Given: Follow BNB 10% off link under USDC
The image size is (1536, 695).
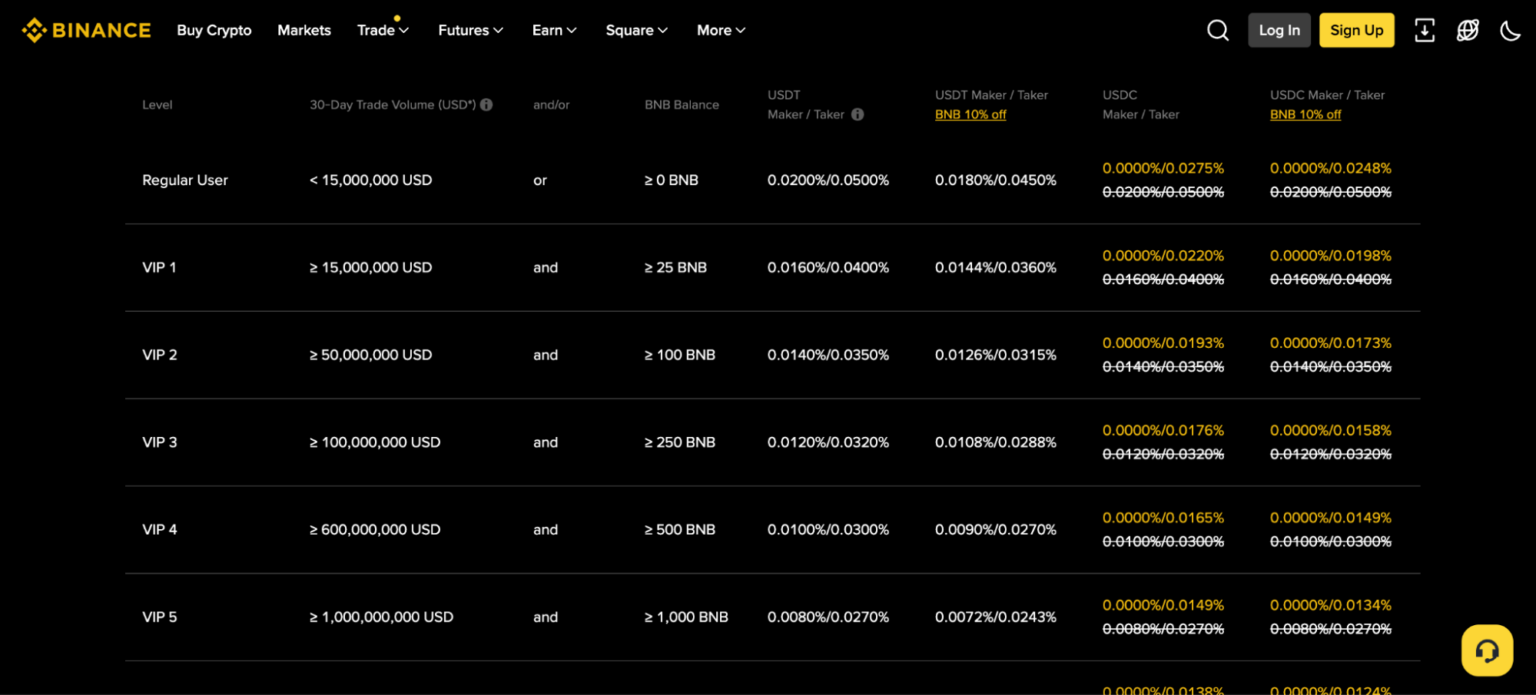Looking at the screenshot, I should 1305,115.
